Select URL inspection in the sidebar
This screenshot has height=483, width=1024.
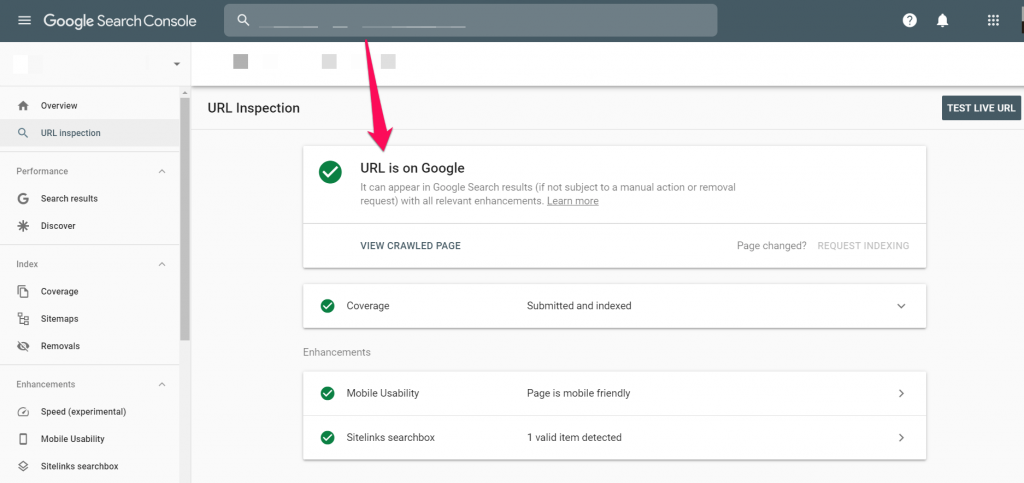pos(89,132)
